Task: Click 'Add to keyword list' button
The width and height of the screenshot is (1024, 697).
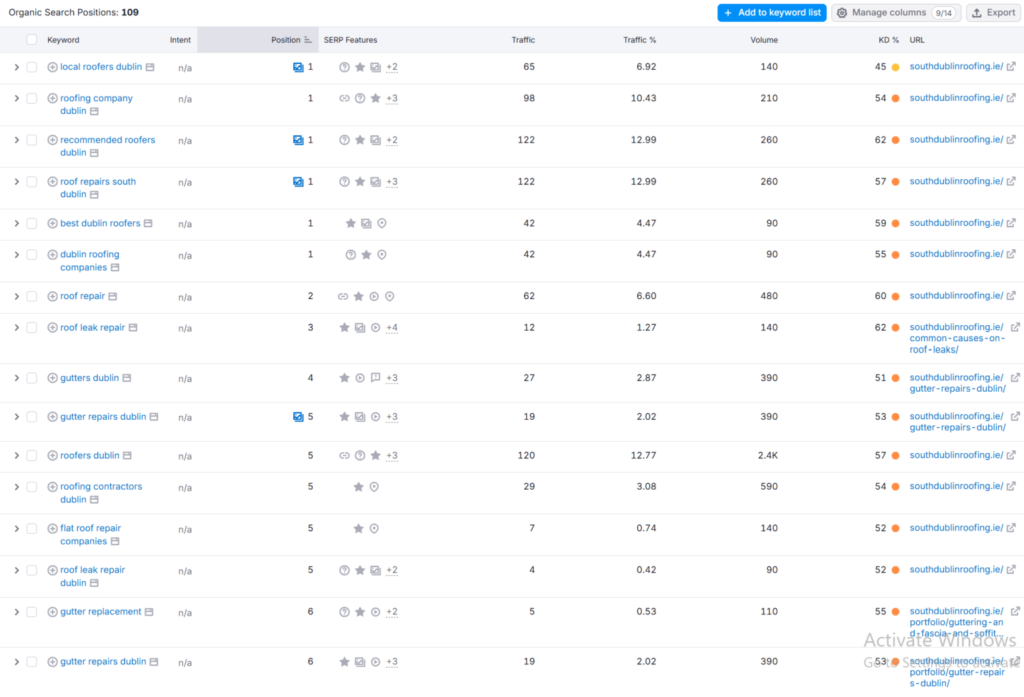Action: [x=772, y=12]
